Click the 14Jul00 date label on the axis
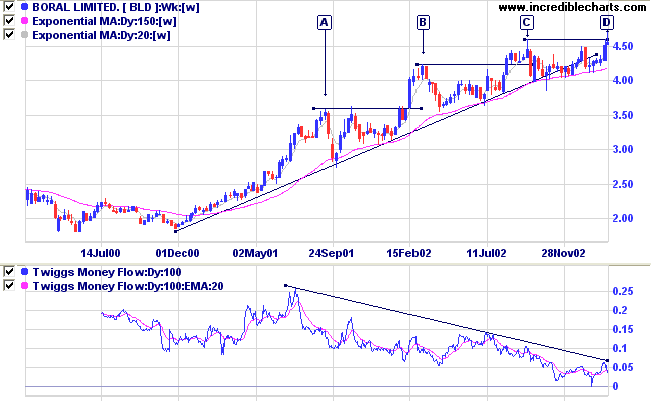Screen dimensions: 651x406 tap(100, 253)
